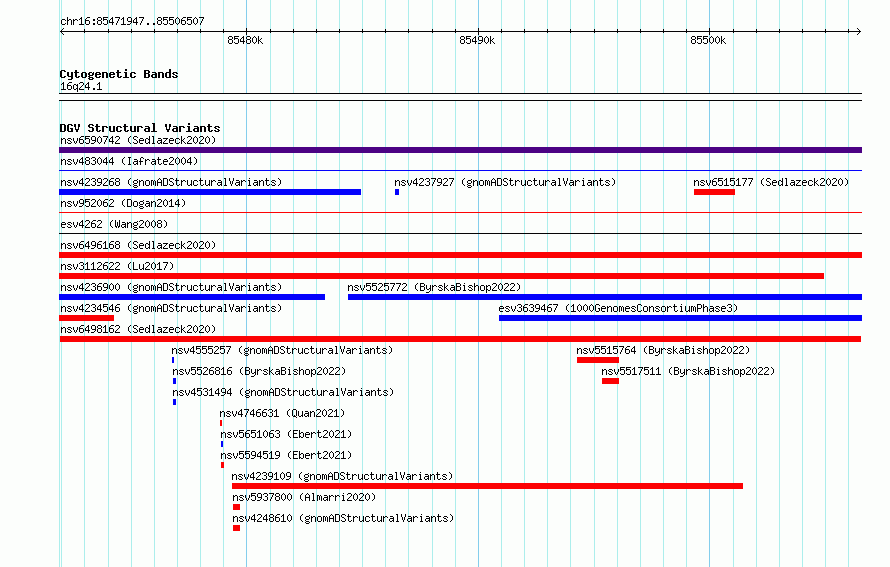The width and height of the screenshot is (890, 567).
Task: Open the nsv5525772 (ByrskaBishop2022) label
Action: tap(434, 287)
